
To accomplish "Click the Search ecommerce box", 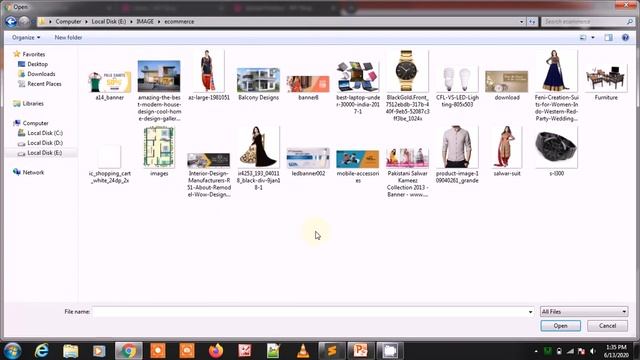I will pos(587,21).
